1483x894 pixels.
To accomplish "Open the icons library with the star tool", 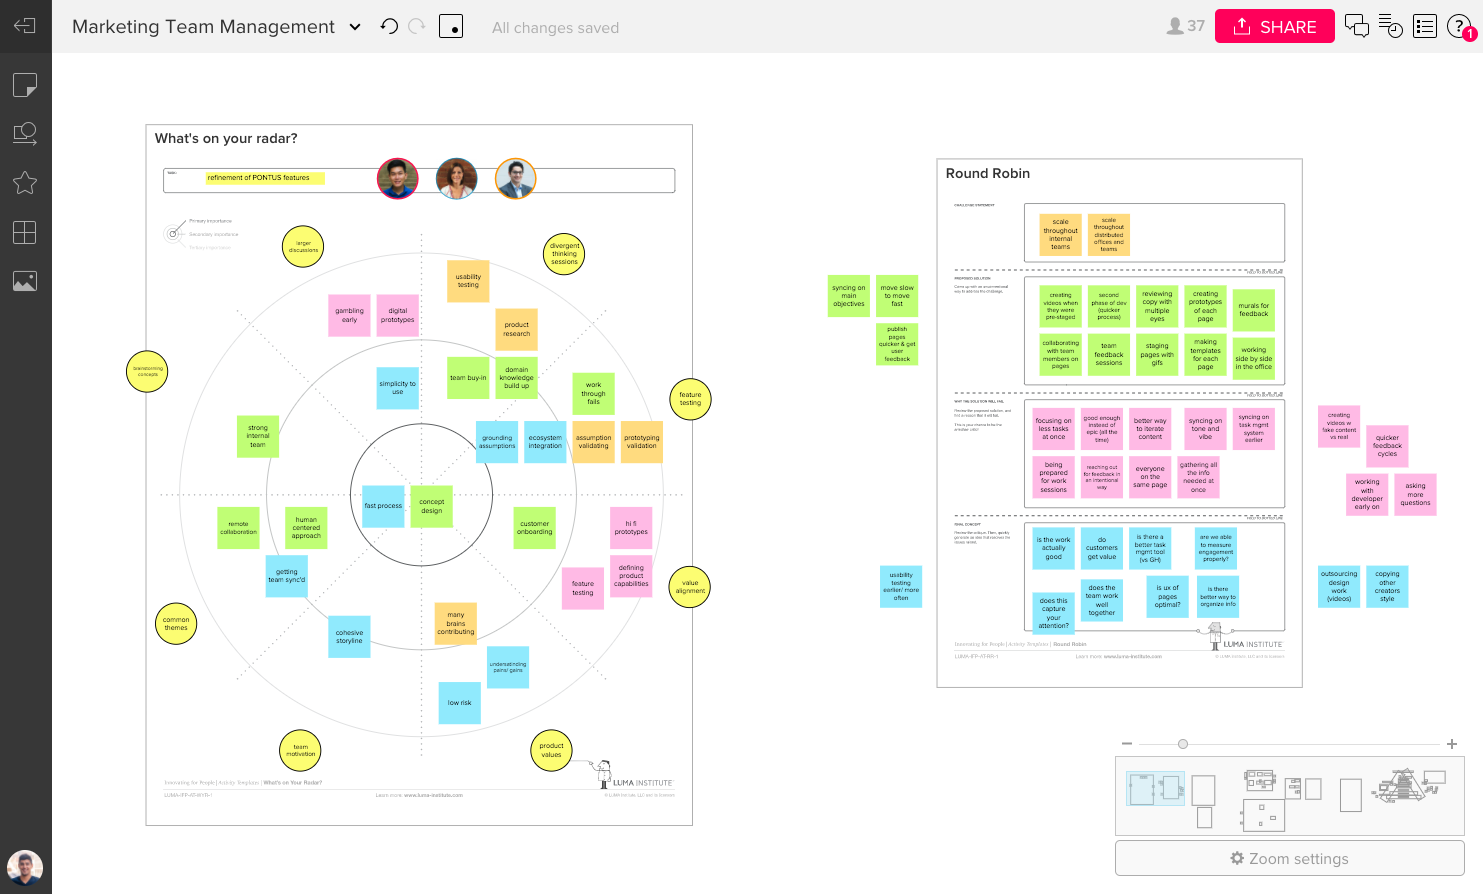I will click(24, 182).
